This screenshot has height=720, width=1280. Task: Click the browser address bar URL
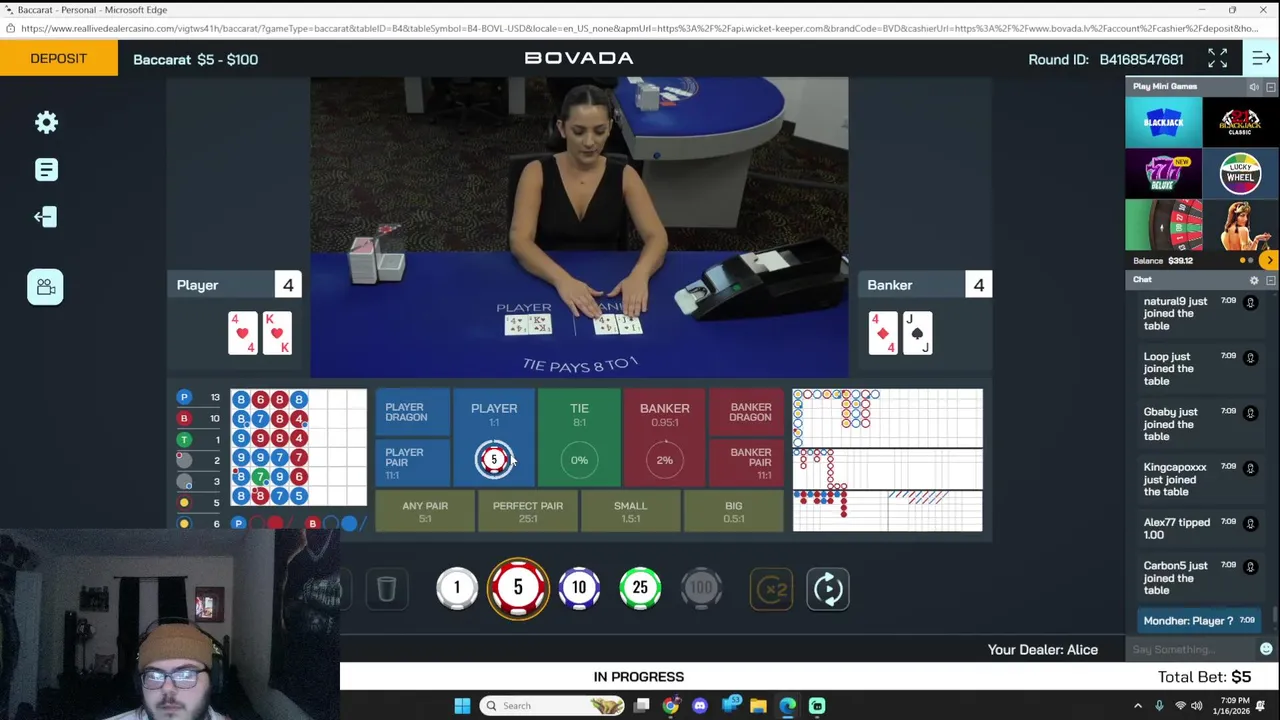(x=640, y=29)
